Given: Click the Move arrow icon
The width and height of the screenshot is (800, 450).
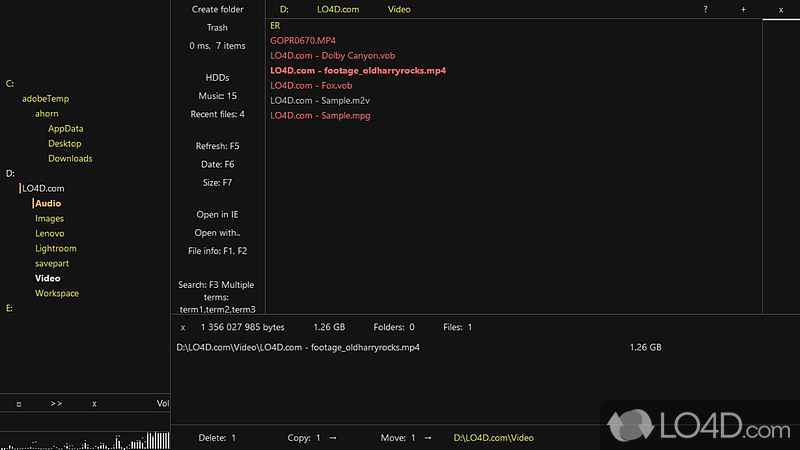Looking at the screenshot, I should click(427, 438).
